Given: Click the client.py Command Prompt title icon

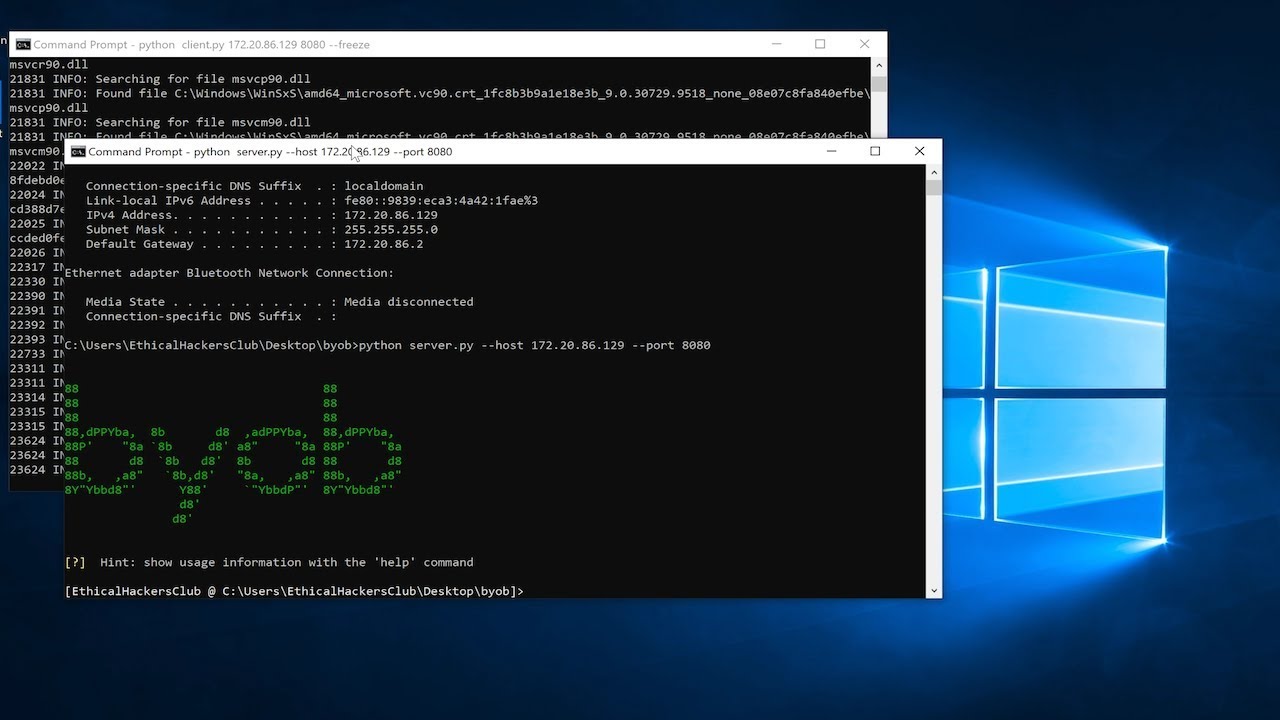Looking at the screenshot, I should (23, 45).
